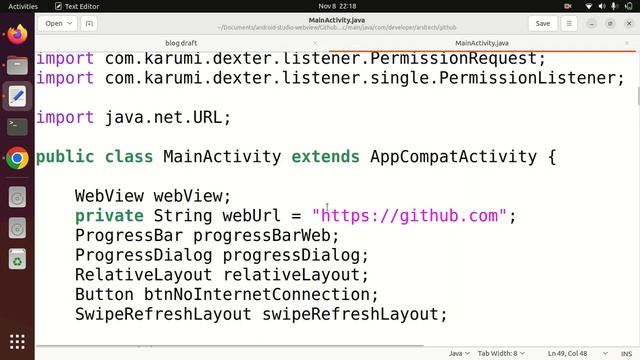
Task: Open Firefox from the dock
Action: 17,33
